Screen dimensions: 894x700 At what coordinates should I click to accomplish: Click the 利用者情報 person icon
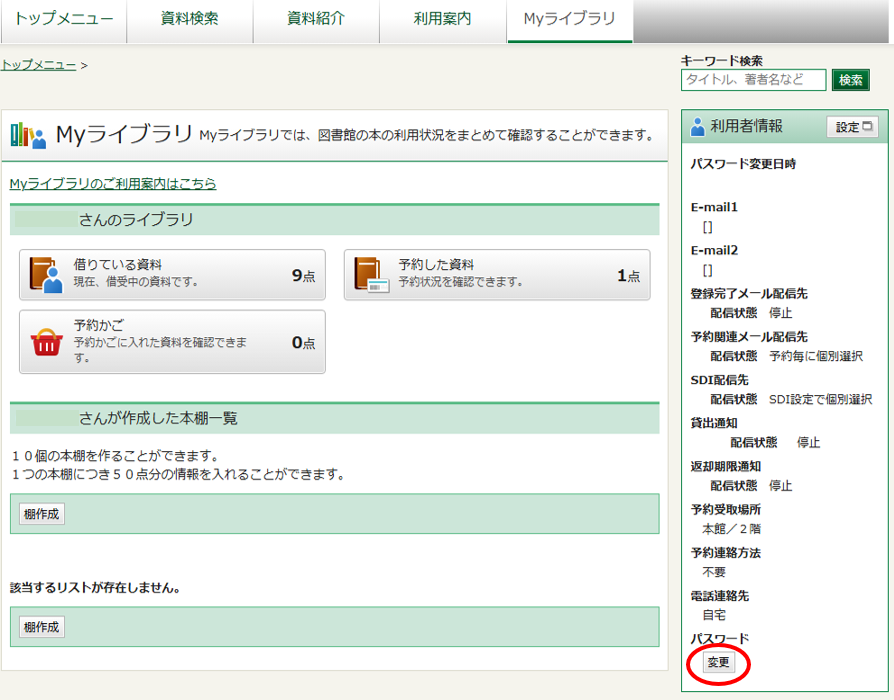click(698, 127)
